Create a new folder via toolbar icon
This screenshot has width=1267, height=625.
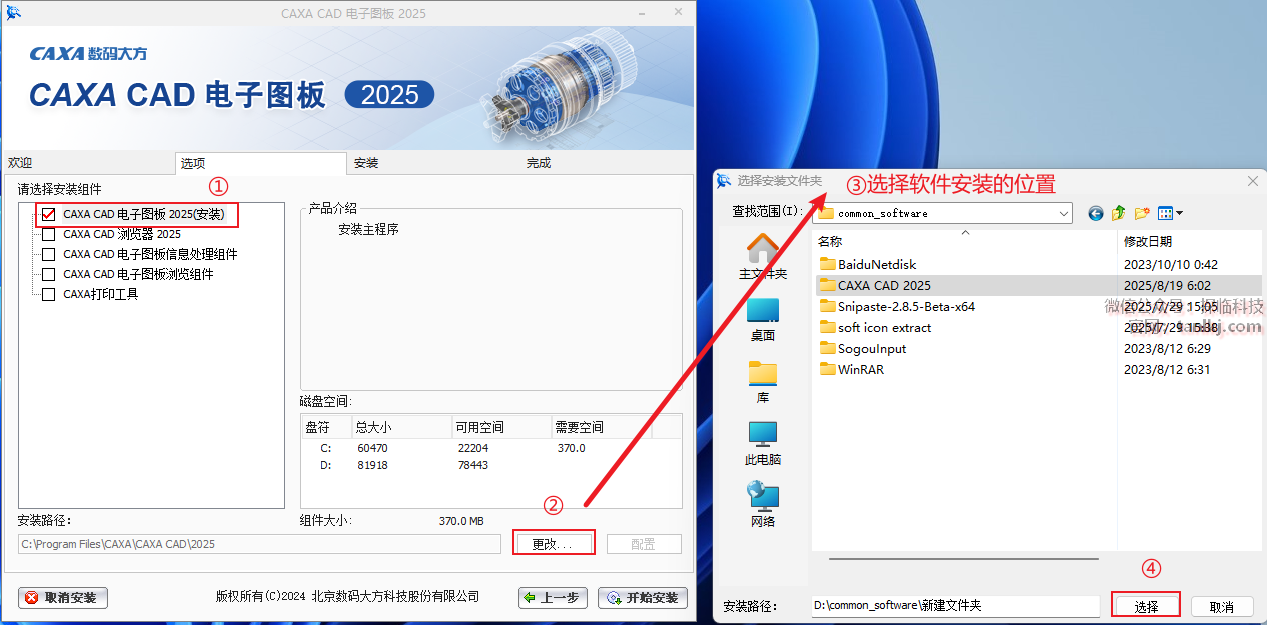click(x=1142, y=213)
